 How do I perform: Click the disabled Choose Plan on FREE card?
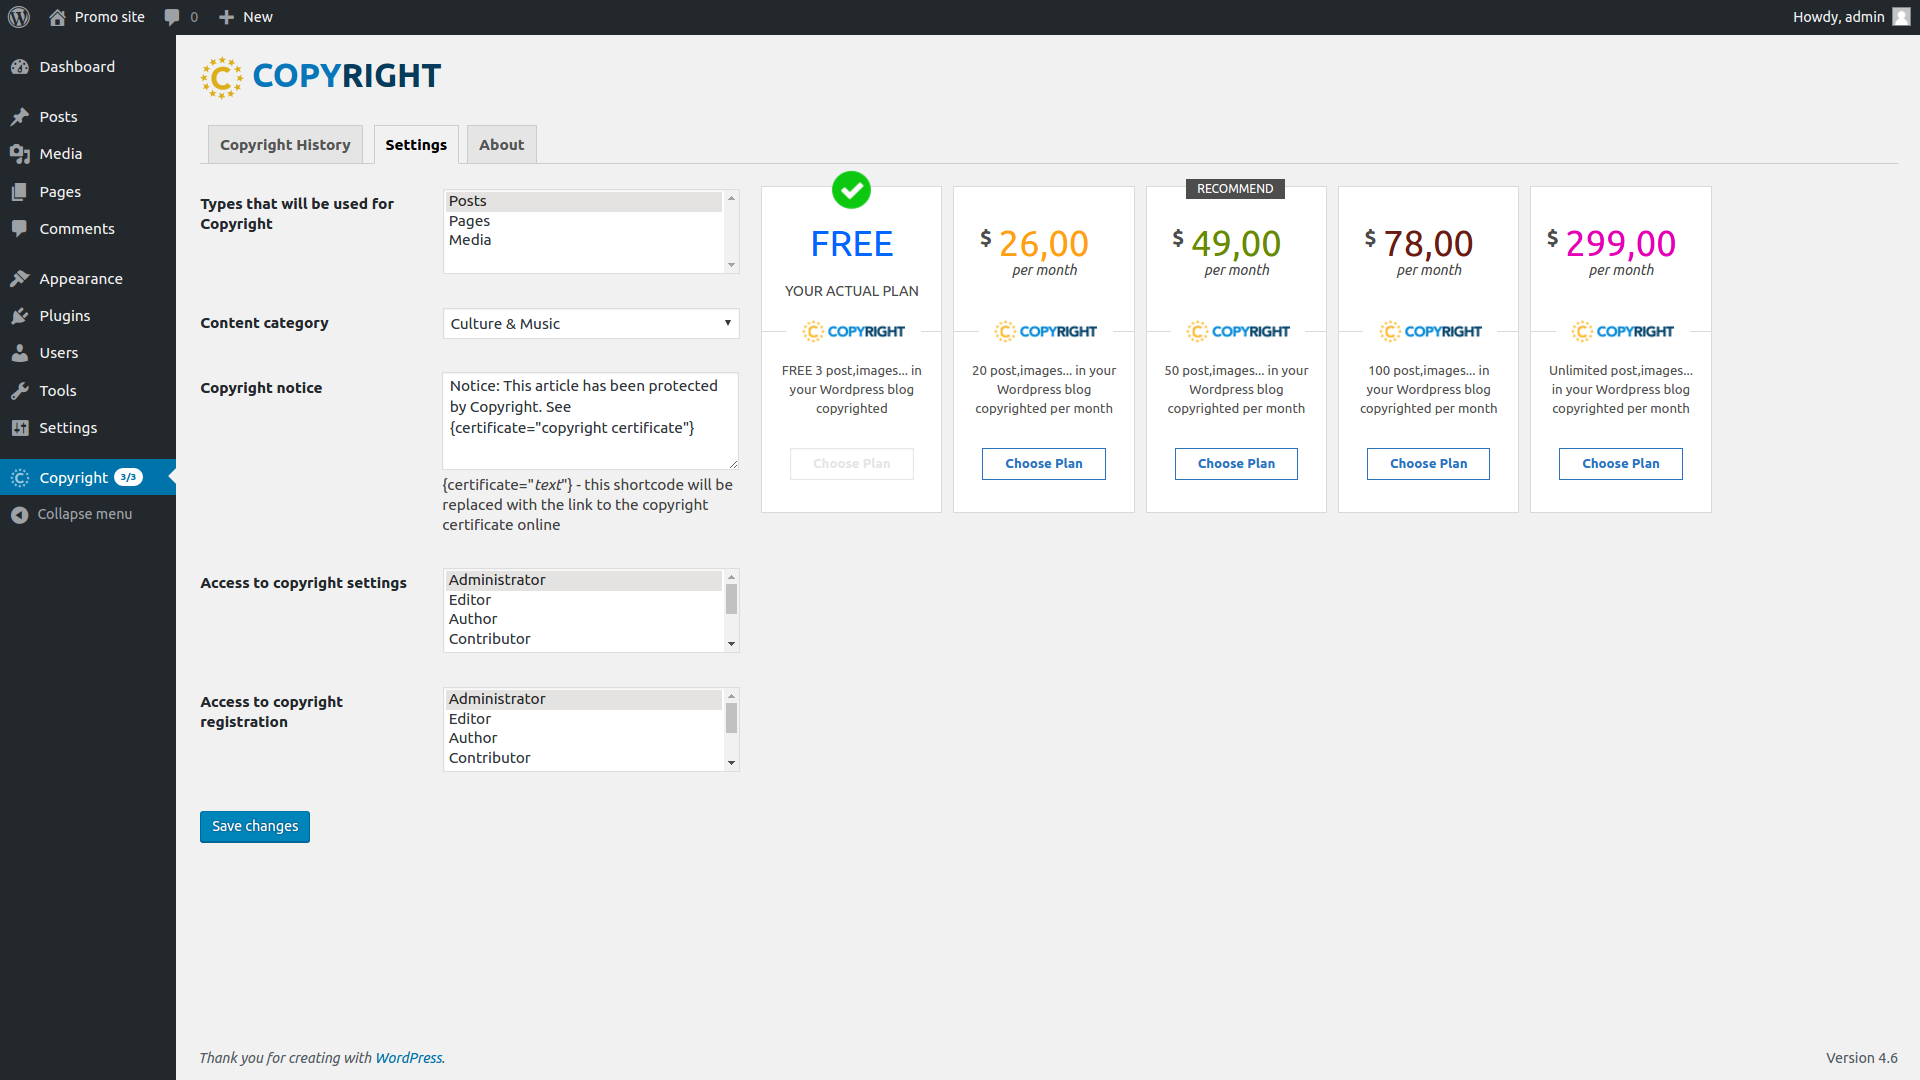(851, 464)
